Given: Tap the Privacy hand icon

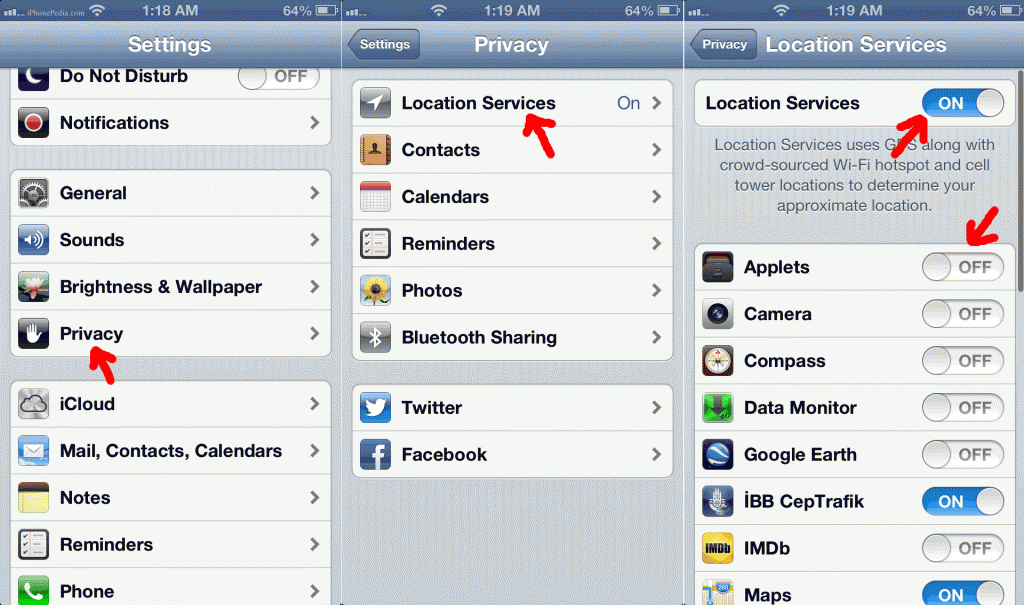Looking at the screenshot, I should [33, 334].
